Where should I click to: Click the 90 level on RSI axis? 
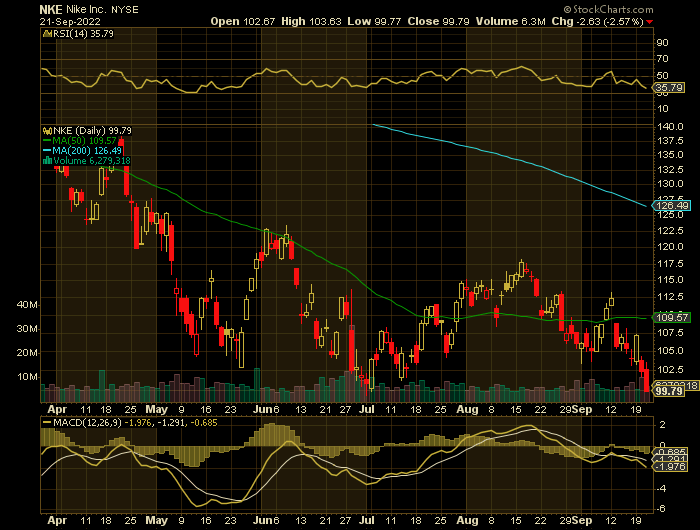tap(662, 43)
